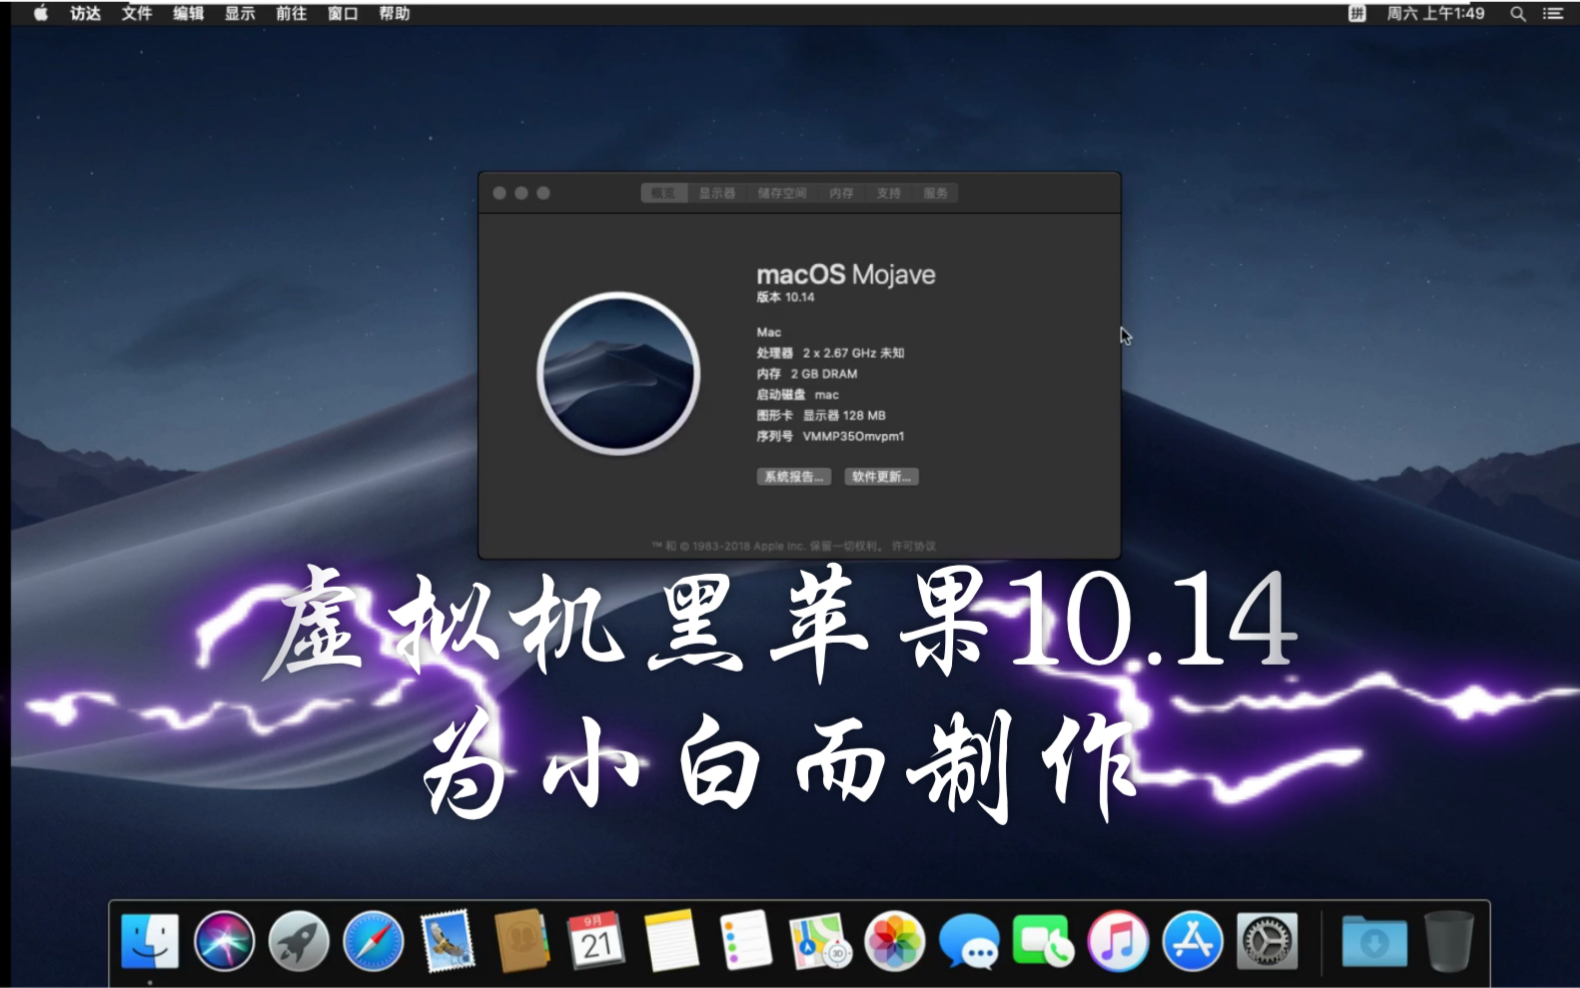Open 许可协议 link at window bottom
This screenshot has width=1580, height=988.
click(x=914, y=546)
